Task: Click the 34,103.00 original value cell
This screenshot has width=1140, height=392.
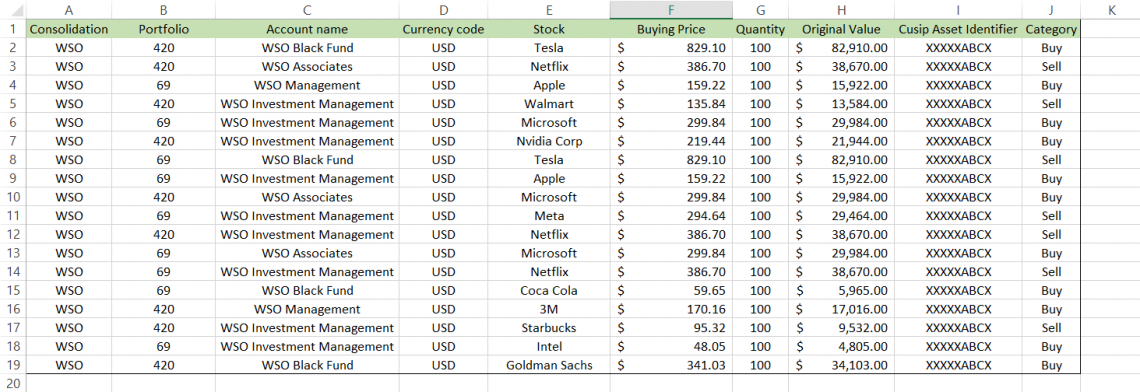Action: 841,365
